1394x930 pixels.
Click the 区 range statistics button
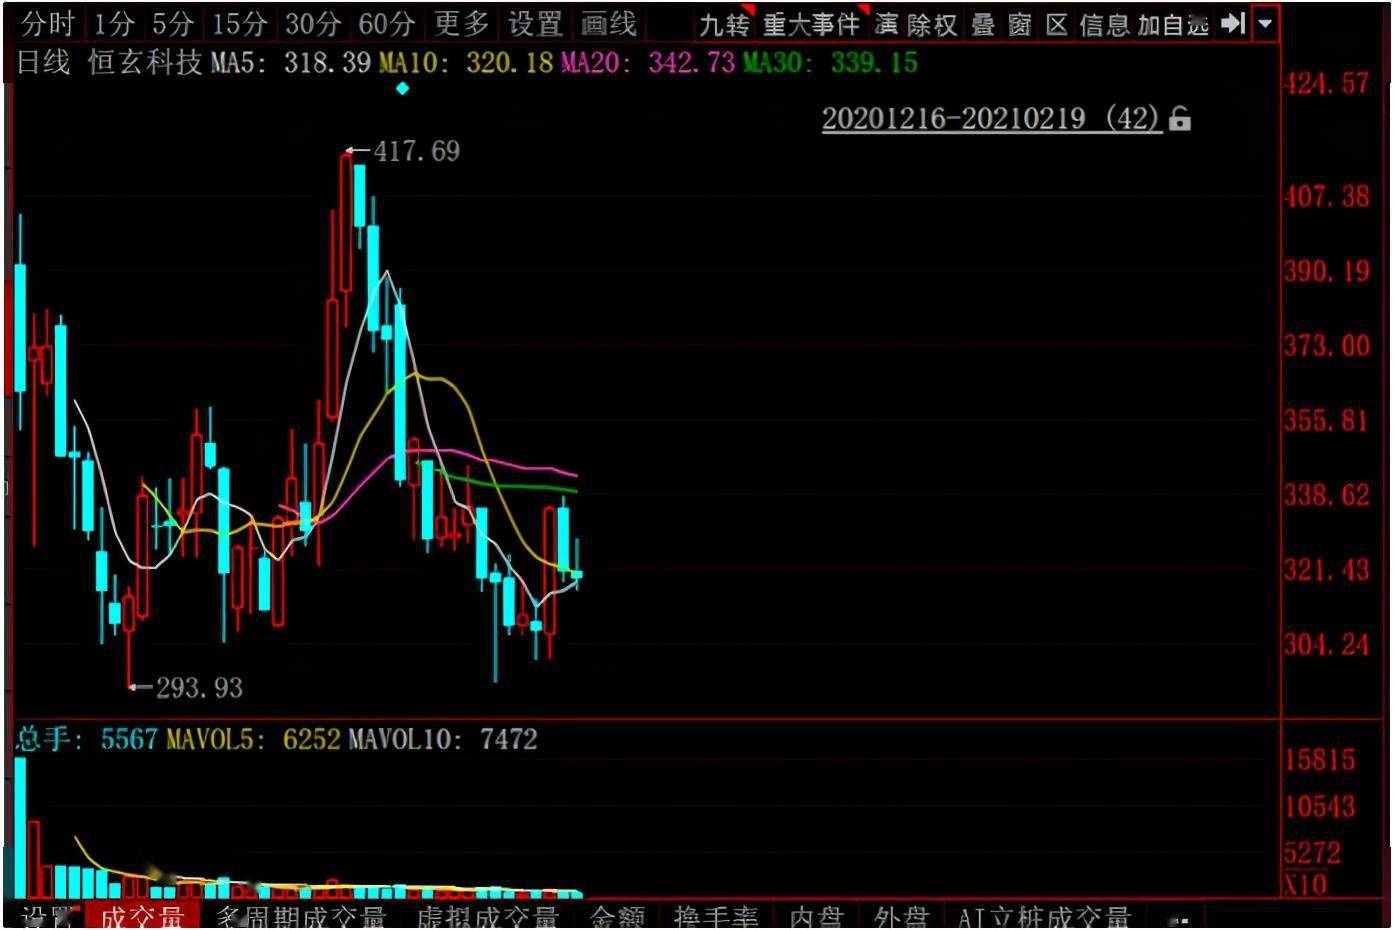pos(1057,24)
